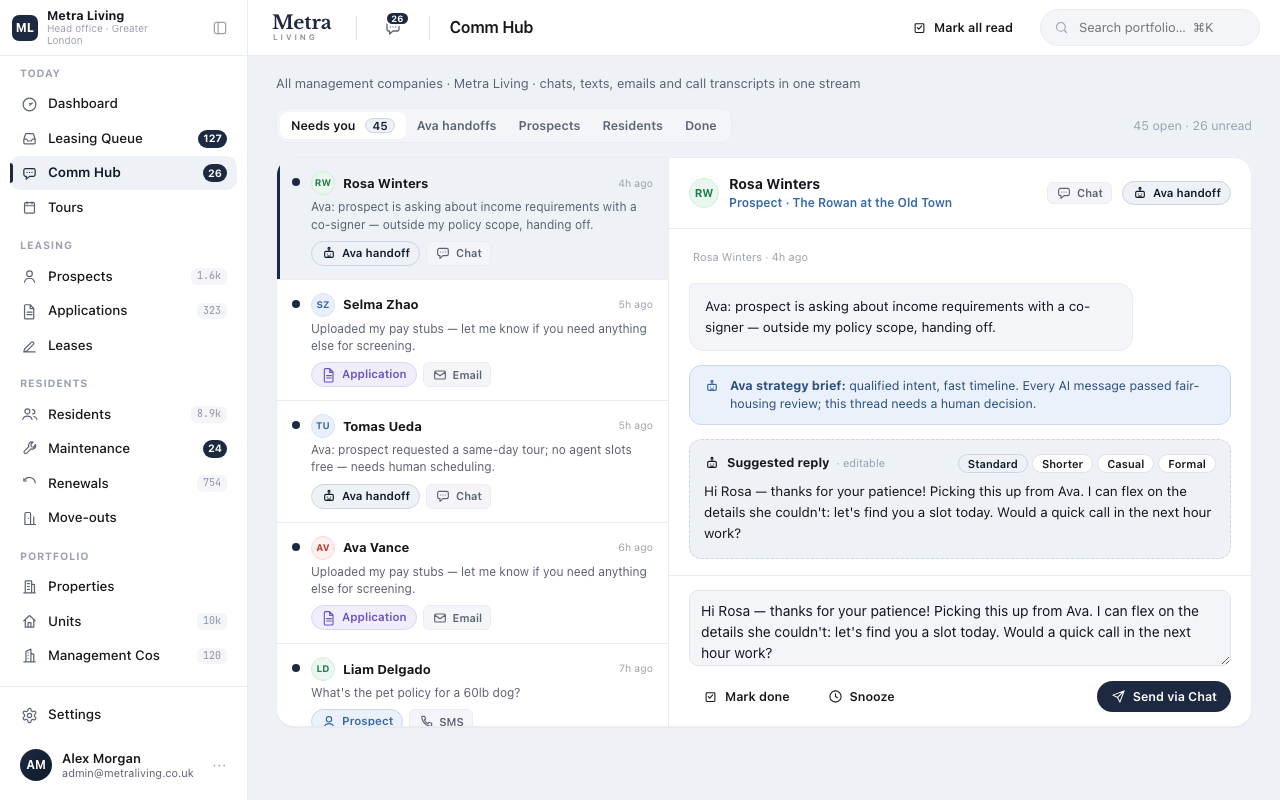Viewport: 1280px width, 800px height.
Task: Click the Units house icon
Action: 30,622
